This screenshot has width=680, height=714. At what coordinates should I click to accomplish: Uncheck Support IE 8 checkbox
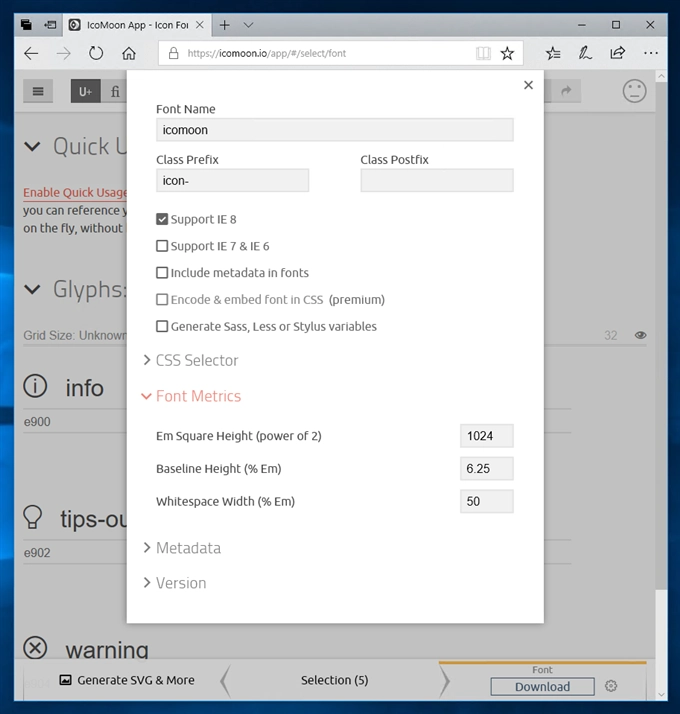[162, 219]
